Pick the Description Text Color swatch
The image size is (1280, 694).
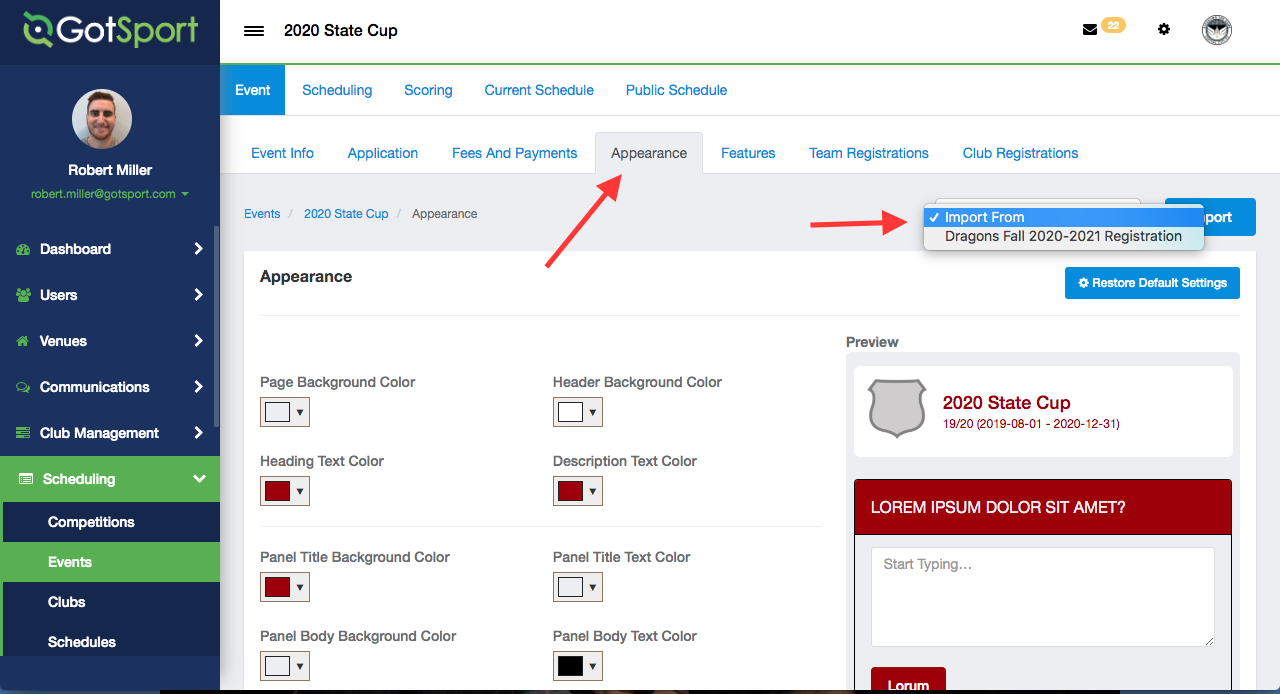pyautogui.click(x=578, y=491)
